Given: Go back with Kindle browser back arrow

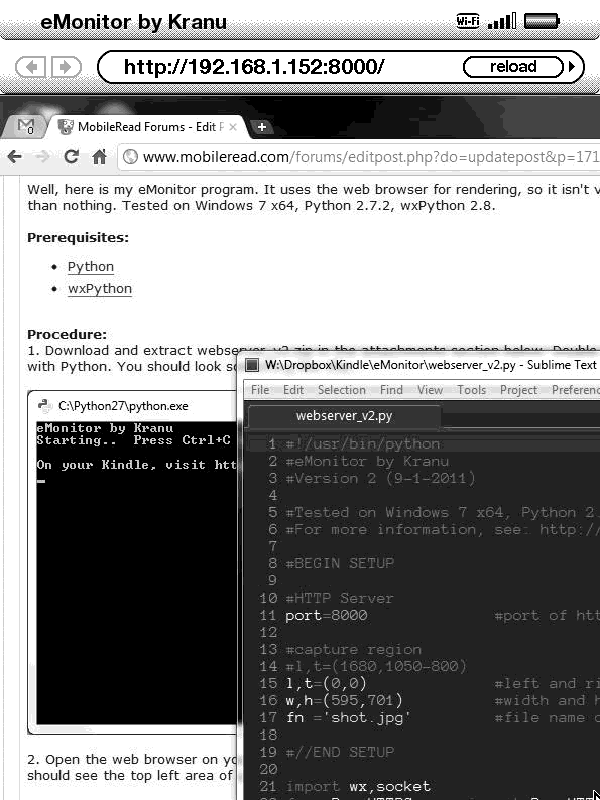Looking at the screenshot, I should pos(31,67).
